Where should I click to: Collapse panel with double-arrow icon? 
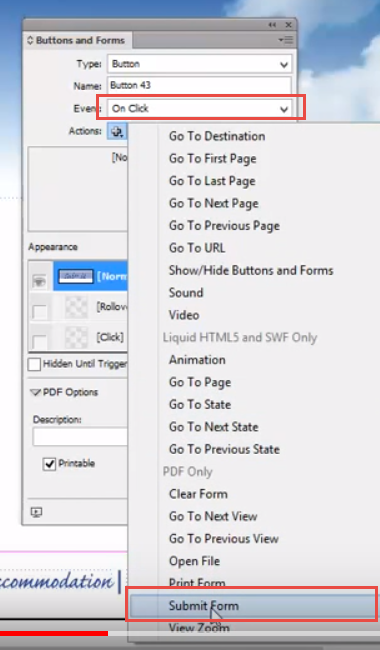click(x=272, y=25)
